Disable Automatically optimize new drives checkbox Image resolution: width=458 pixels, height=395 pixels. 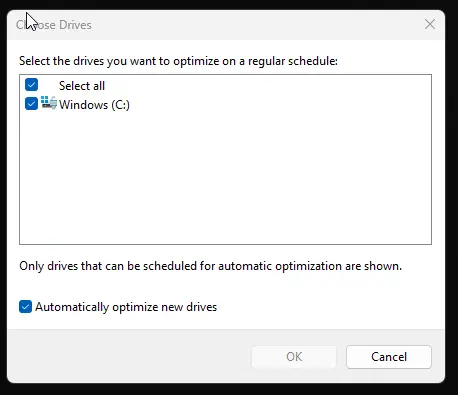[25, 307]
